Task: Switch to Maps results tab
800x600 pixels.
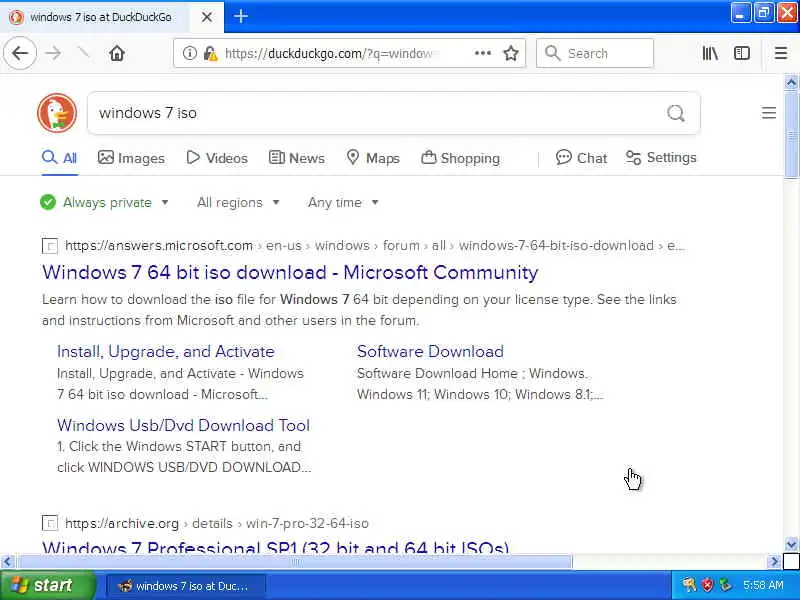Action: pyautogui.click(x=373, y=158)
